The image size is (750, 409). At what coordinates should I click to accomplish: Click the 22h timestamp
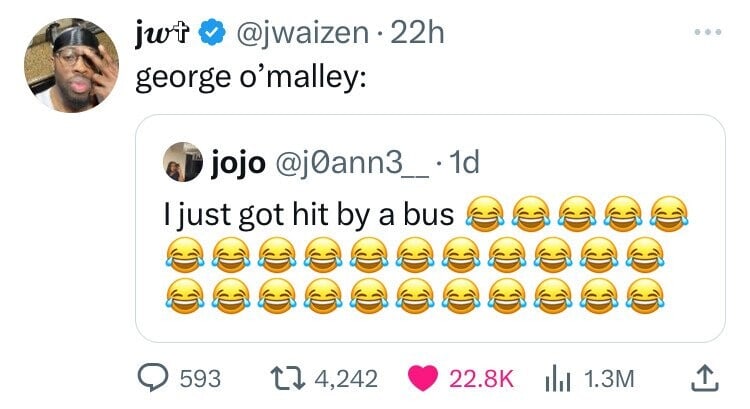pyautogui.click(x=417, y=33)
